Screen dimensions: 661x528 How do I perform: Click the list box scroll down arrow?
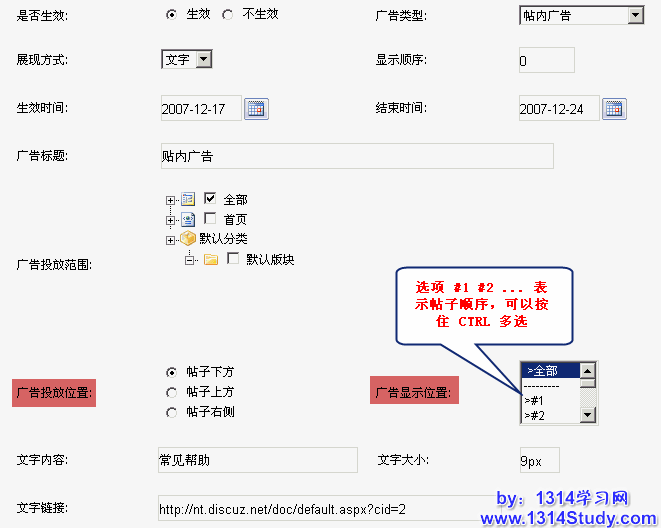pos(588,414)
